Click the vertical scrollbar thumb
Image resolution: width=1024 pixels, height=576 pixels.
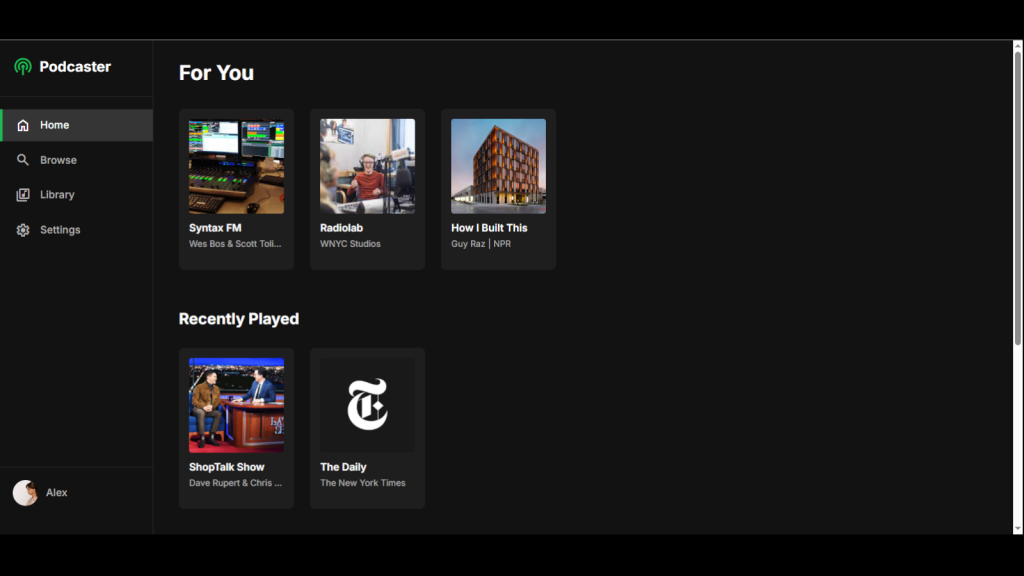coord(1017,199)
